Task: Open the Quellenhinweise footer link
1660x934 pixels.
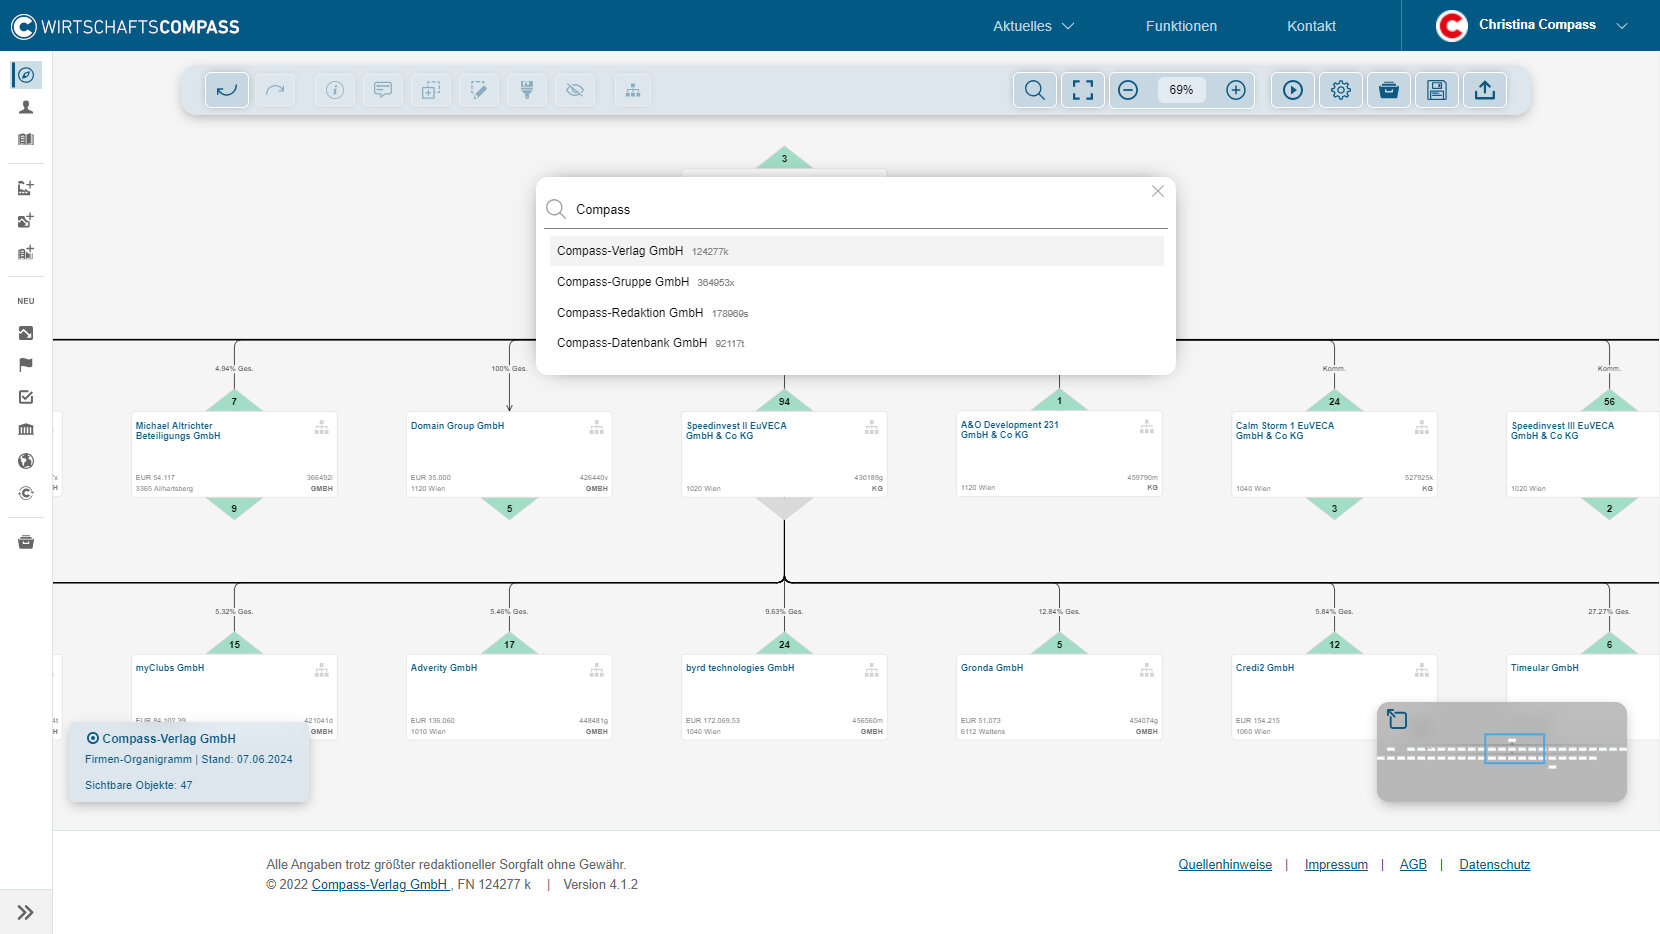Action: pos(1225,865)
